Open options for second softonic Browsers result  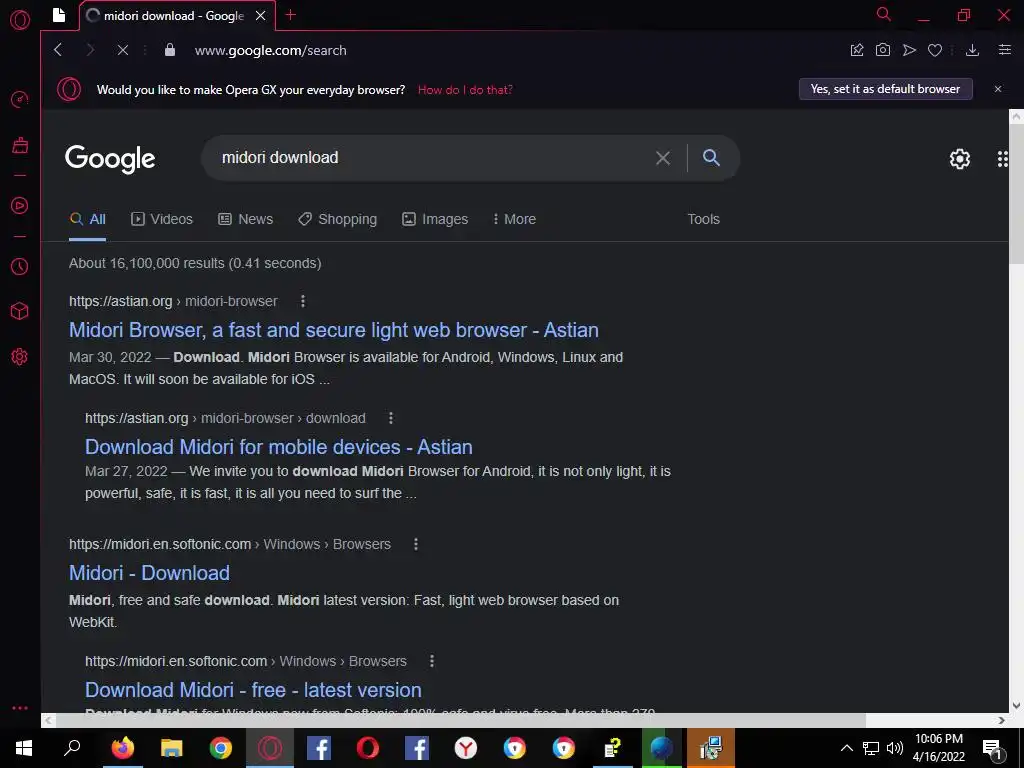point(432,661)
